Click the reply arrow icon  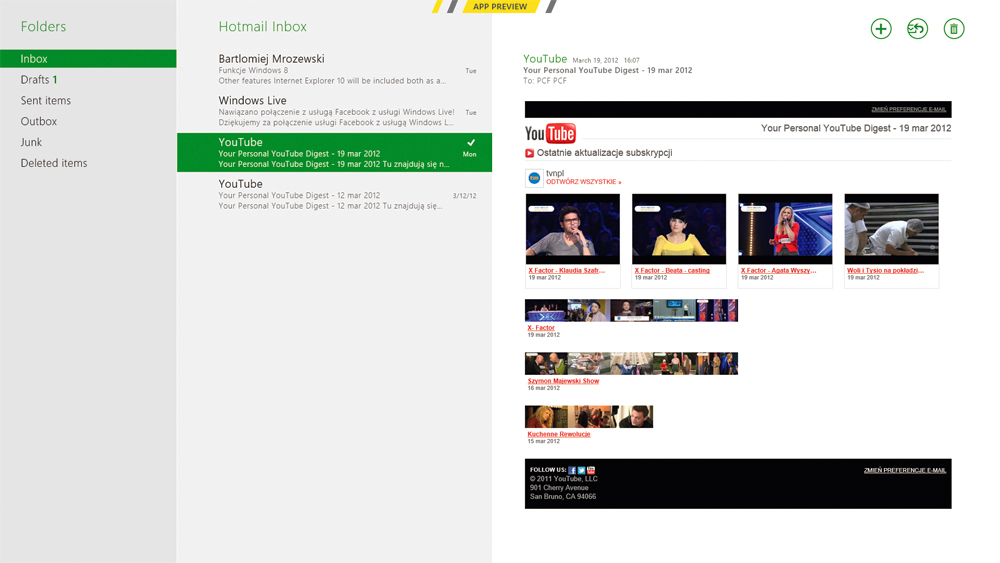click(917, 29)
